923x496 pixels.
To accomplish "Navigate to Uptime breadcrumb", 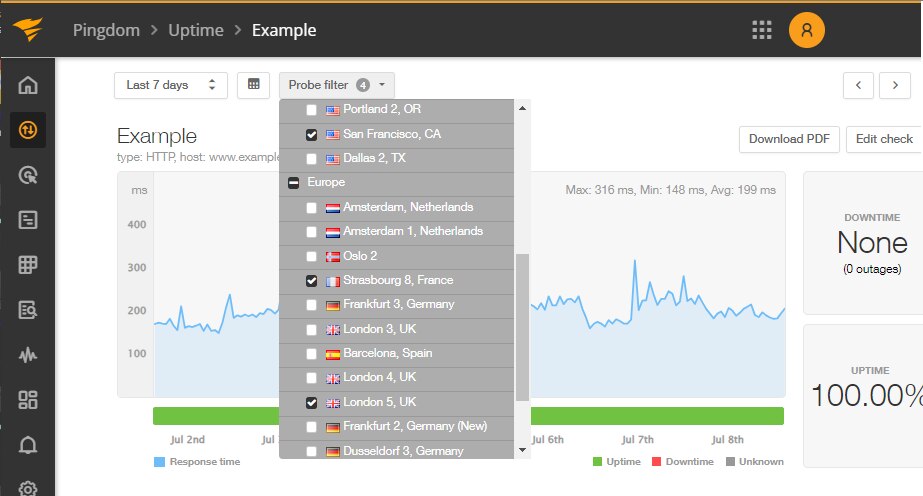I will 196,30.
